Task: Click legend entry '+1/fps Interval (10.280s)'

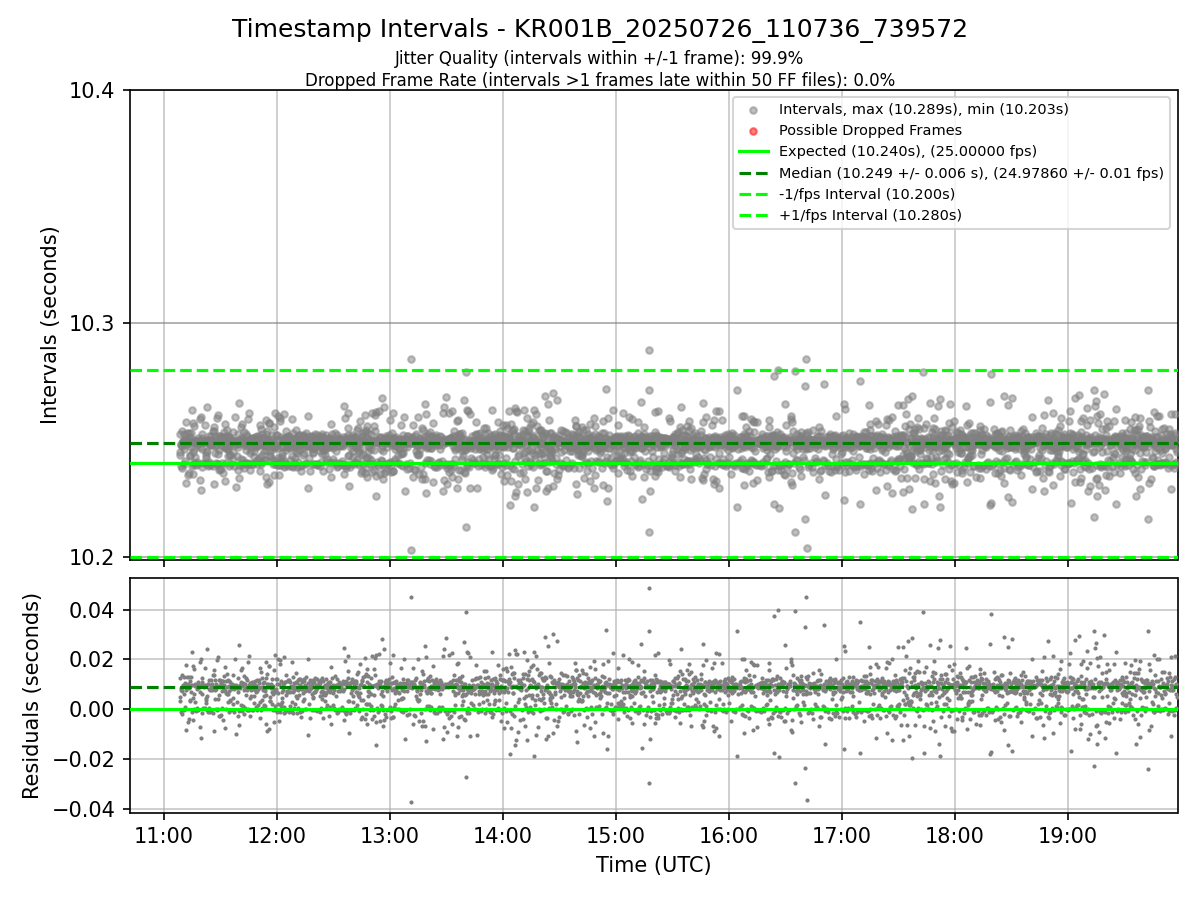Action: point(870,215)
